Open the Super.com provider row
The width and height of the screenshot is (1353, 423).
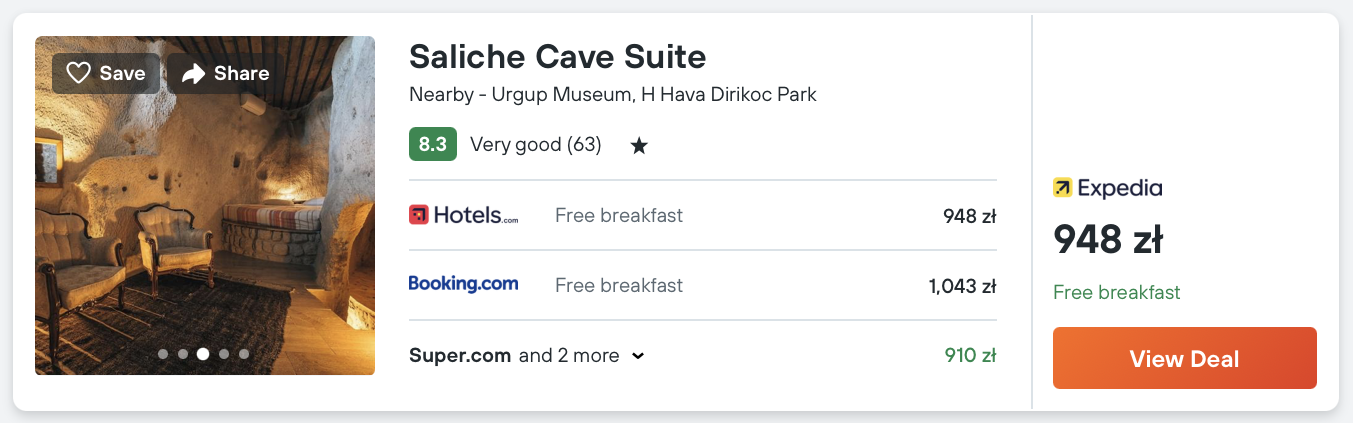[460, 355]
